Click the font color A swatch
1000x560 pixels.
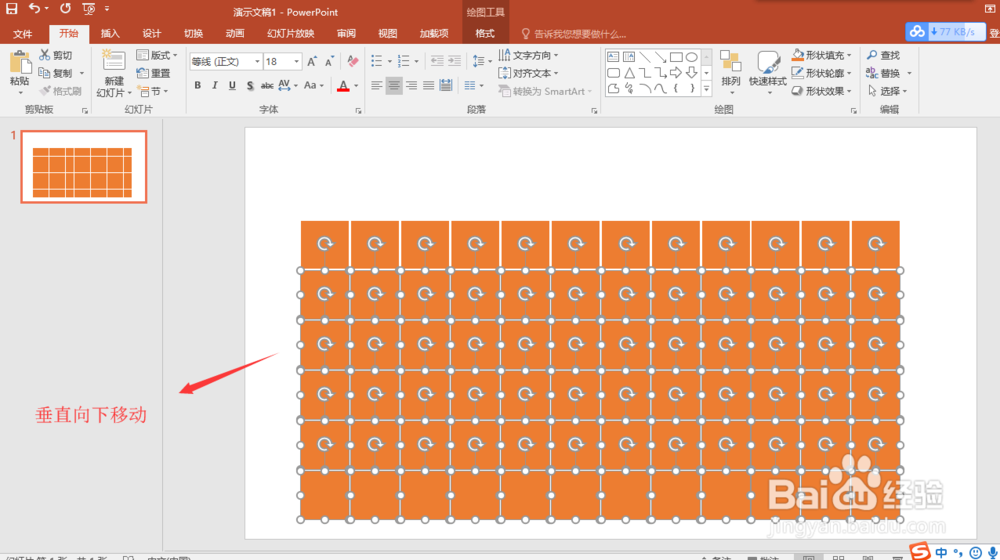click(x=343, y=85)
